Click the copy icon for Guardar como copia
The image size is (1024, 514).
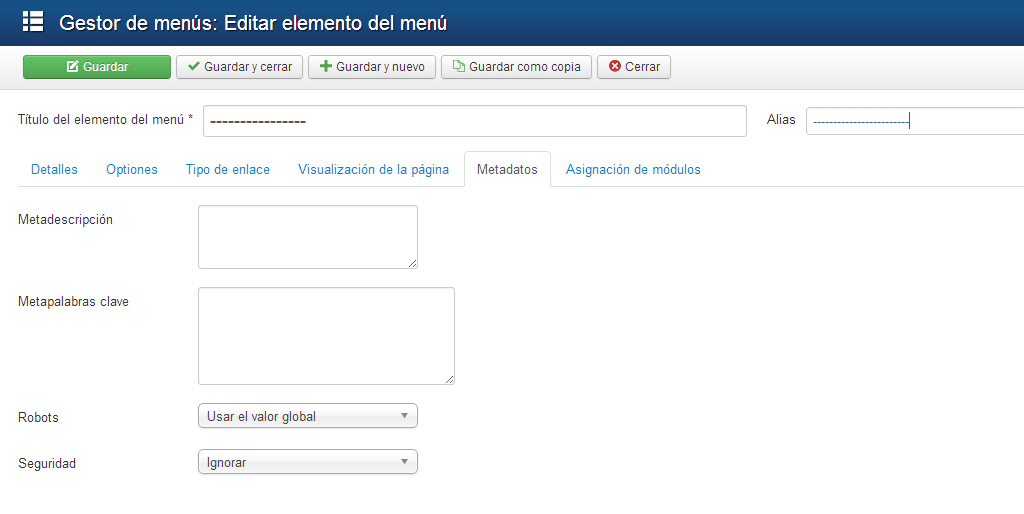point(458,67)
